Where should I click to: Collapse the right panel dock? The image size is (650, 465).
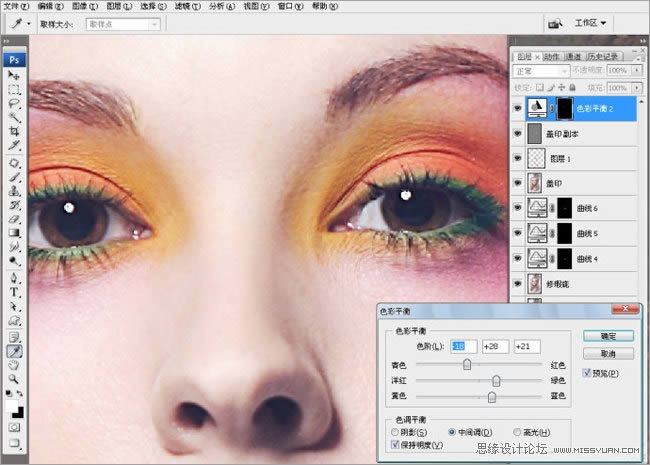643,41
